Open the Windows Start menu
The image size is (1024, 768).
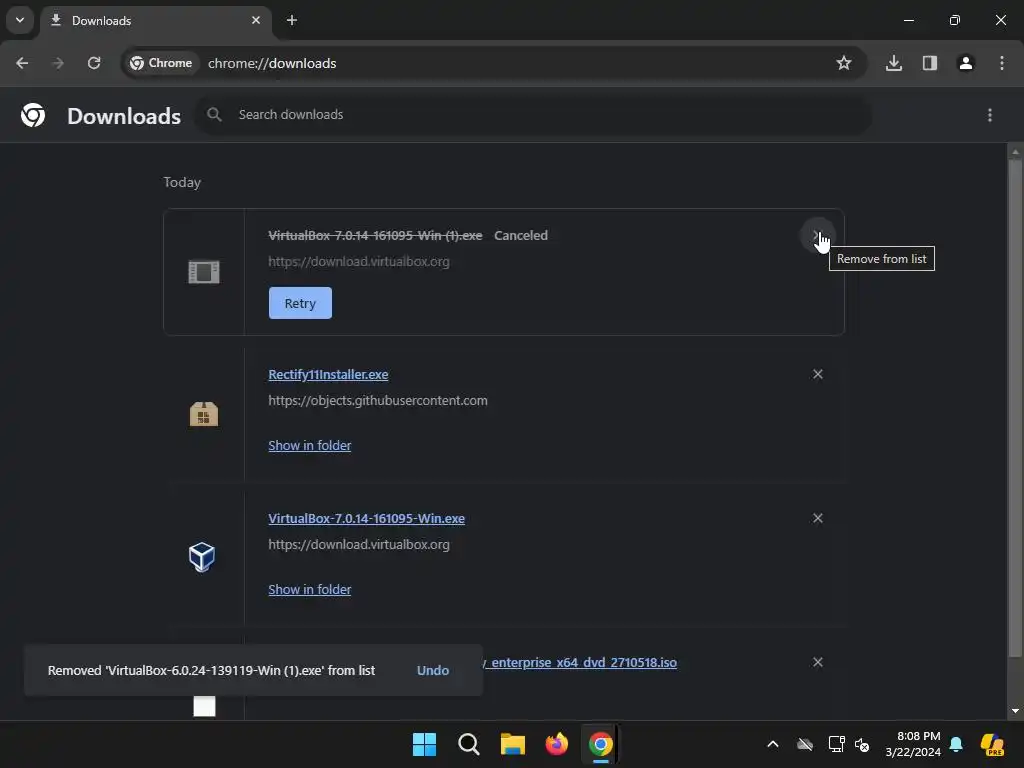(x=424, y=744)
